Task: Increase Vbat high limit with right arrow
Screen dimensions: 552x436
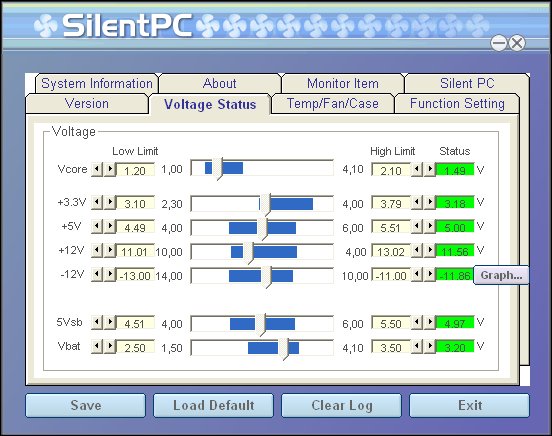Action: pyautogui.click(x=430, y=346)
